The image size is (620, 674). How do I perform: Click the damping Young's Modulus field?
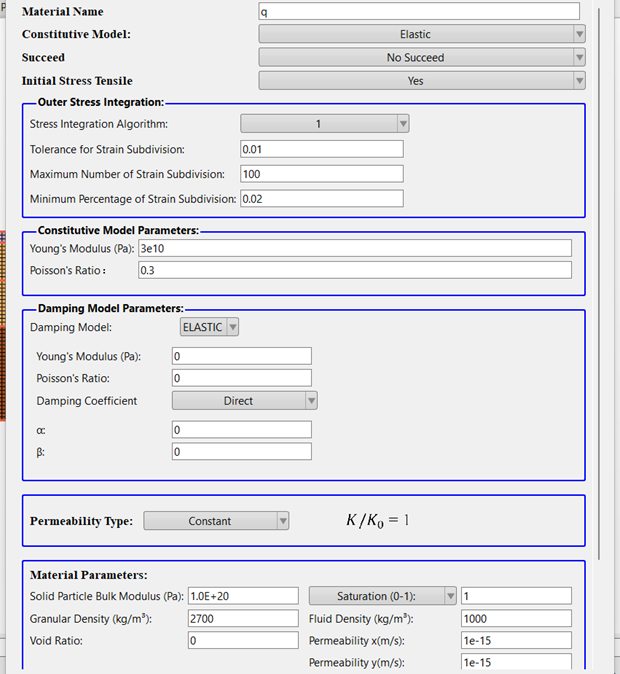242,356
